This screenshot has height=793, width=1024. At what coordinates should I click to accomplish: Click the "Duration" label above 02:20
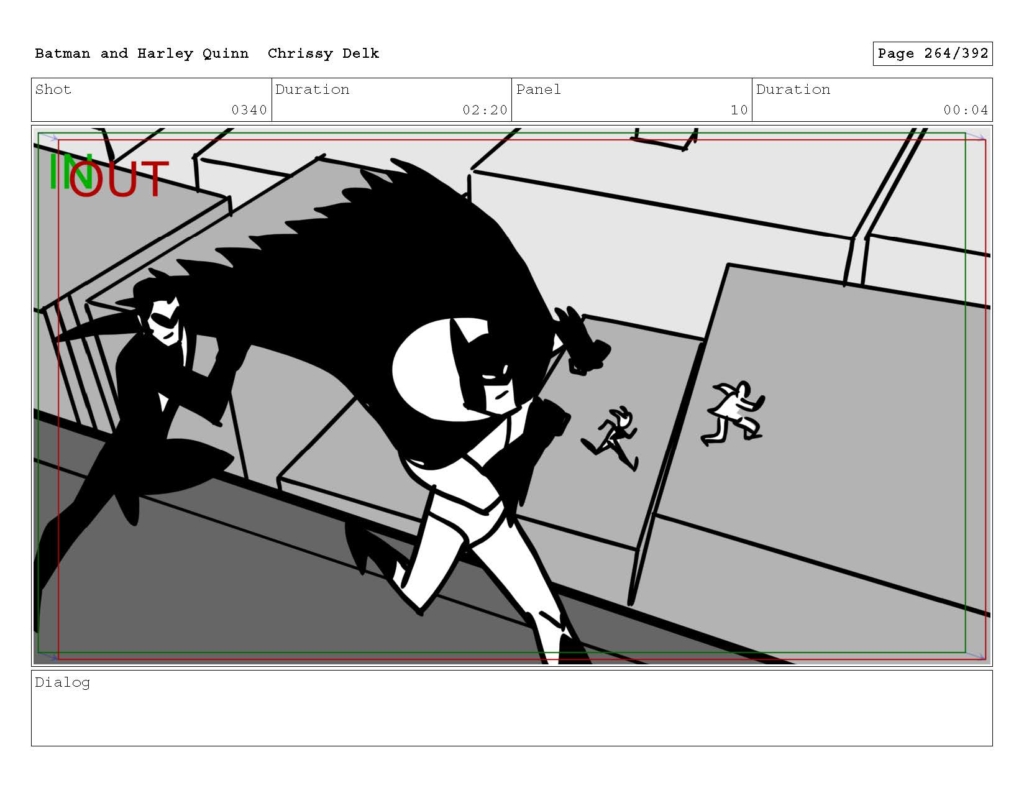tap(312, 89)
